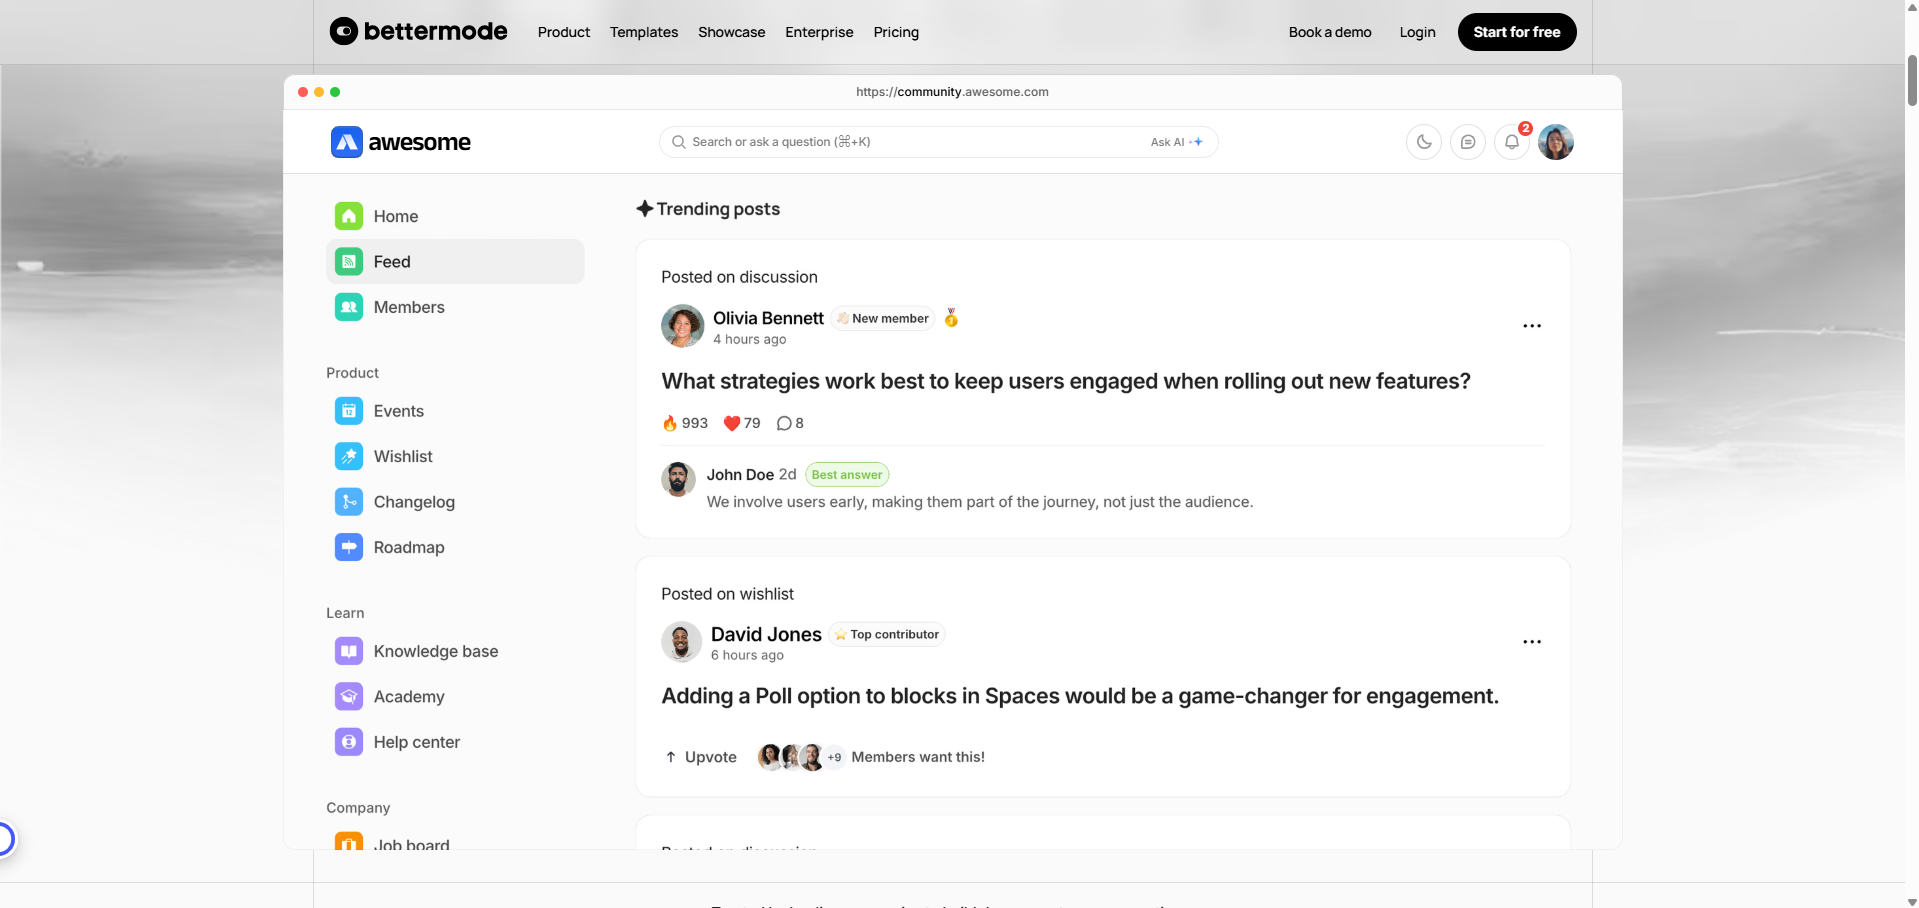Click the Start for free button
Screen dimensions: 1919x908
(x=1517, y=32)
